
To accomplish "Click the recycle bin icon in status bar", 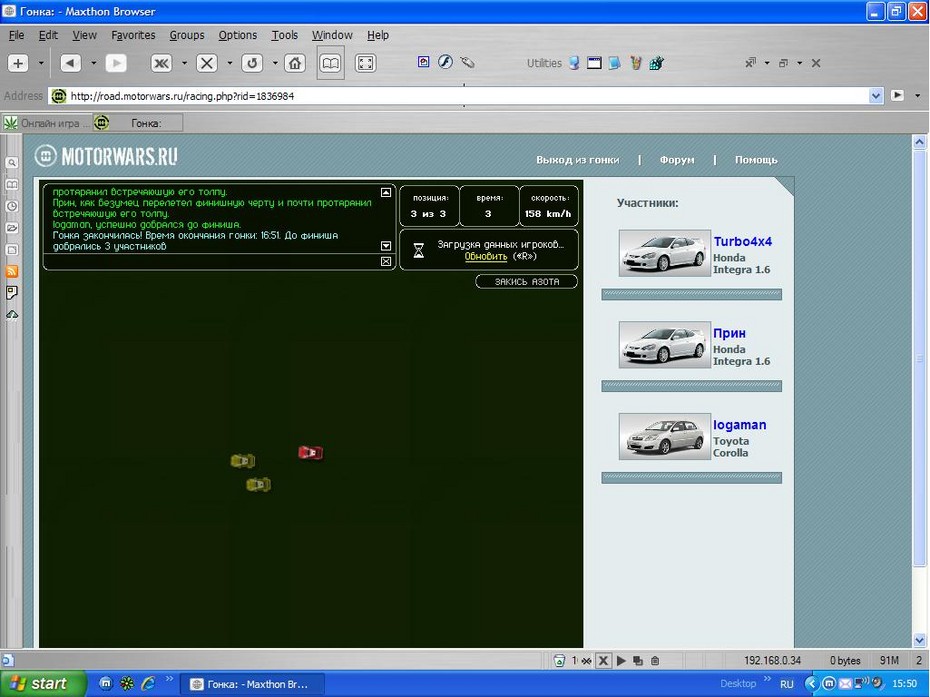I will [559, 660].
